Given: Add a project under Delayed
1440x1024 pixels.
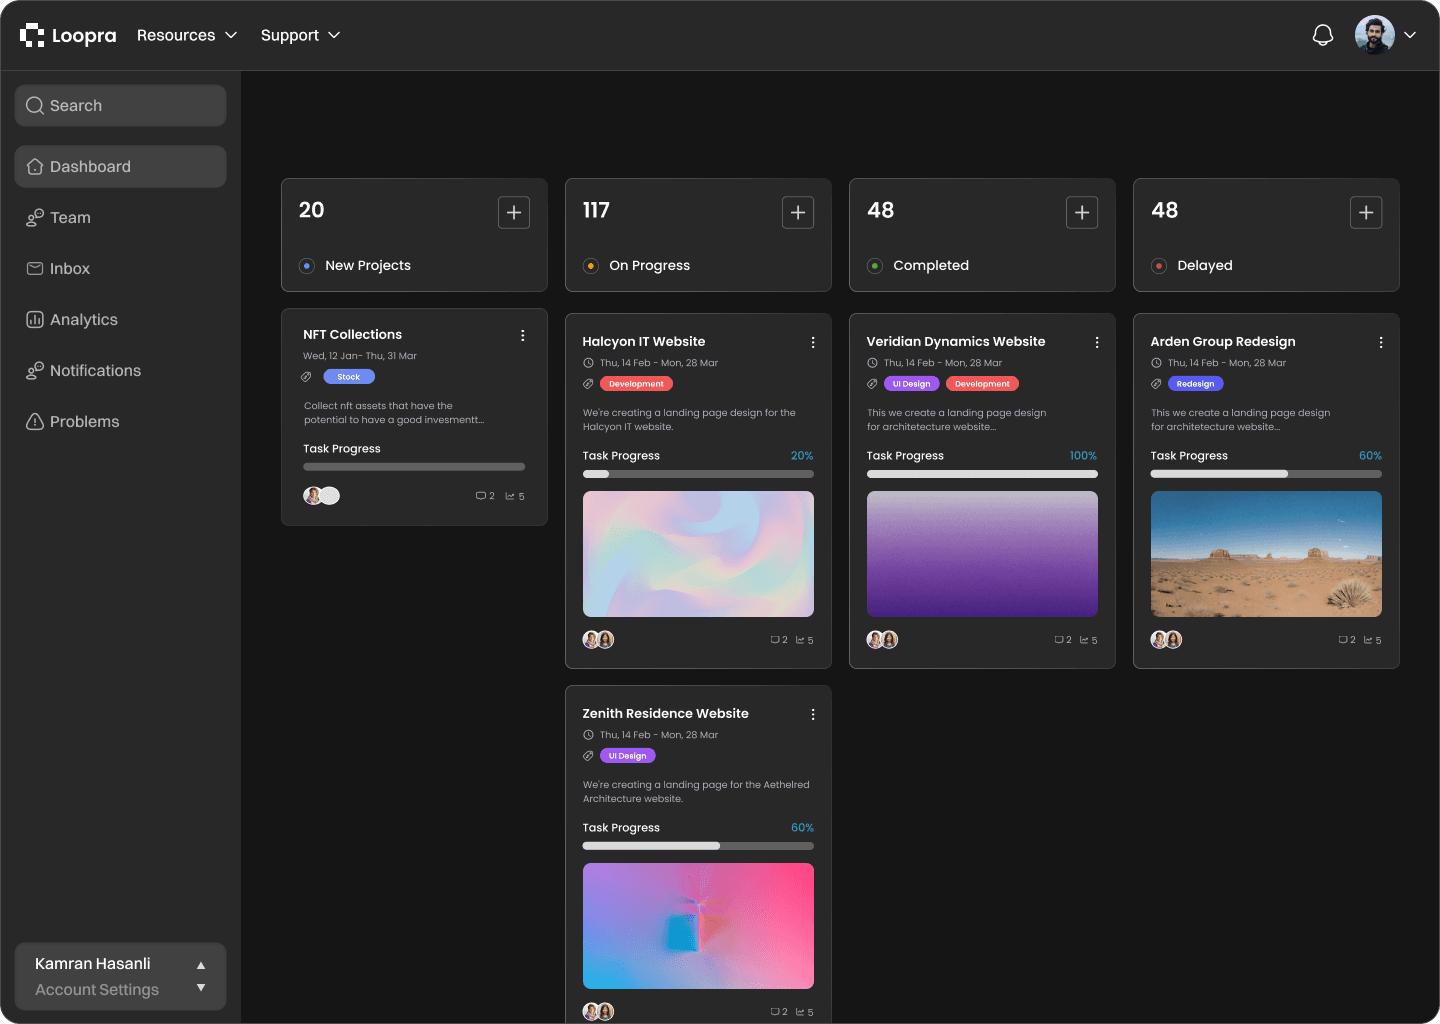Looking at the screenshot, I should coord(1366,212).
